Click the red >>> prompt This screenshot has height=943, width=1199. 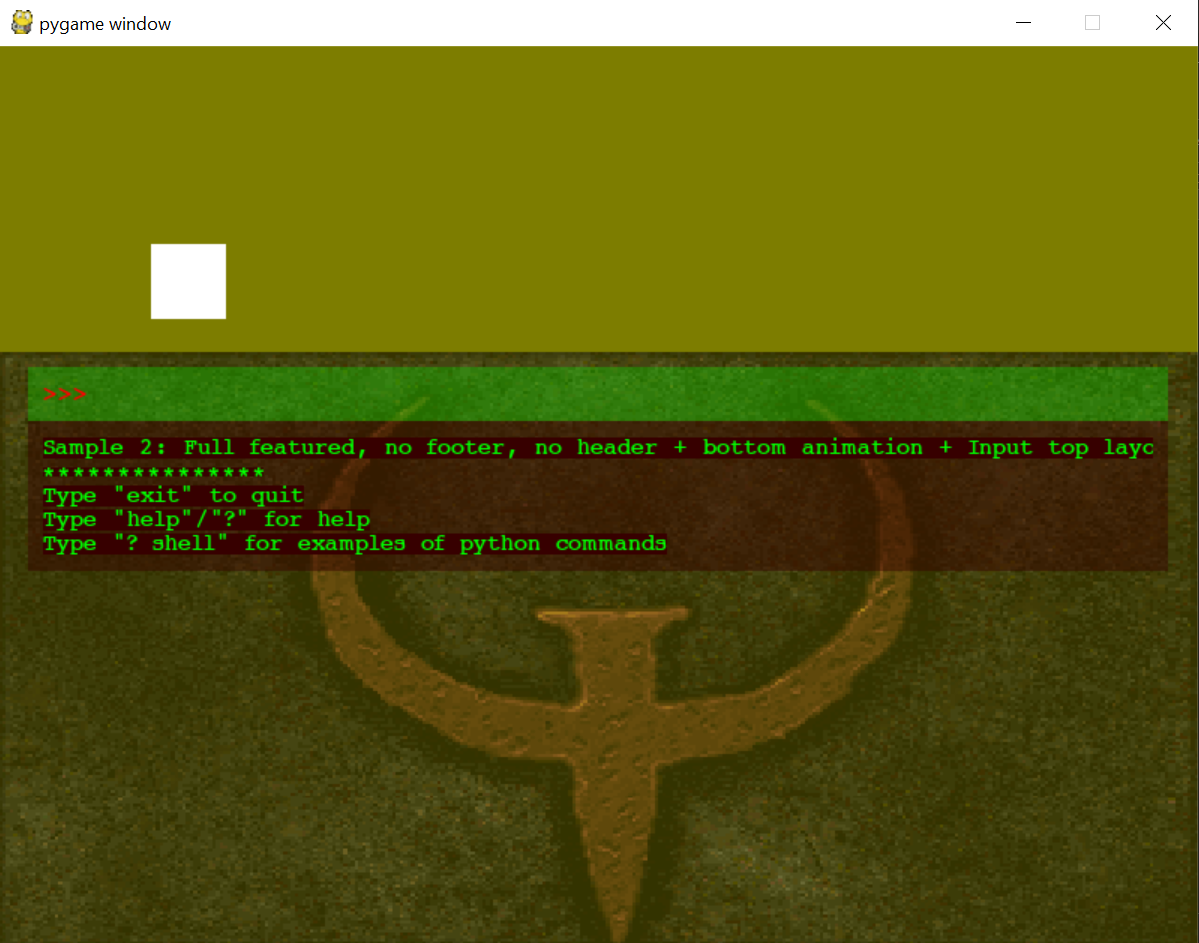coord(64,395)
